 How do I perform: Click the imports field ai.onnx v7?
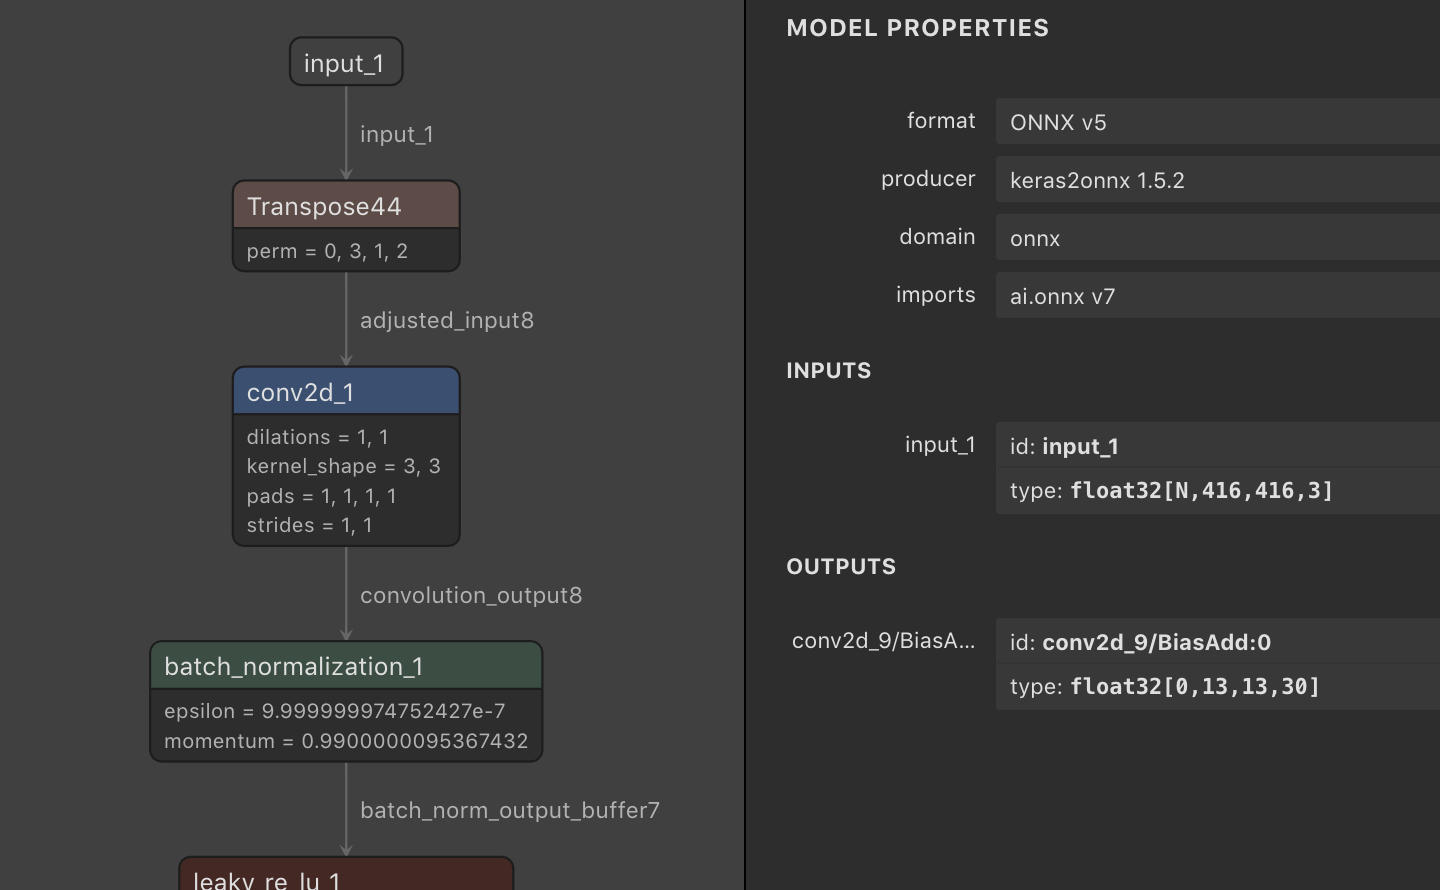[x=1218, y=295]
